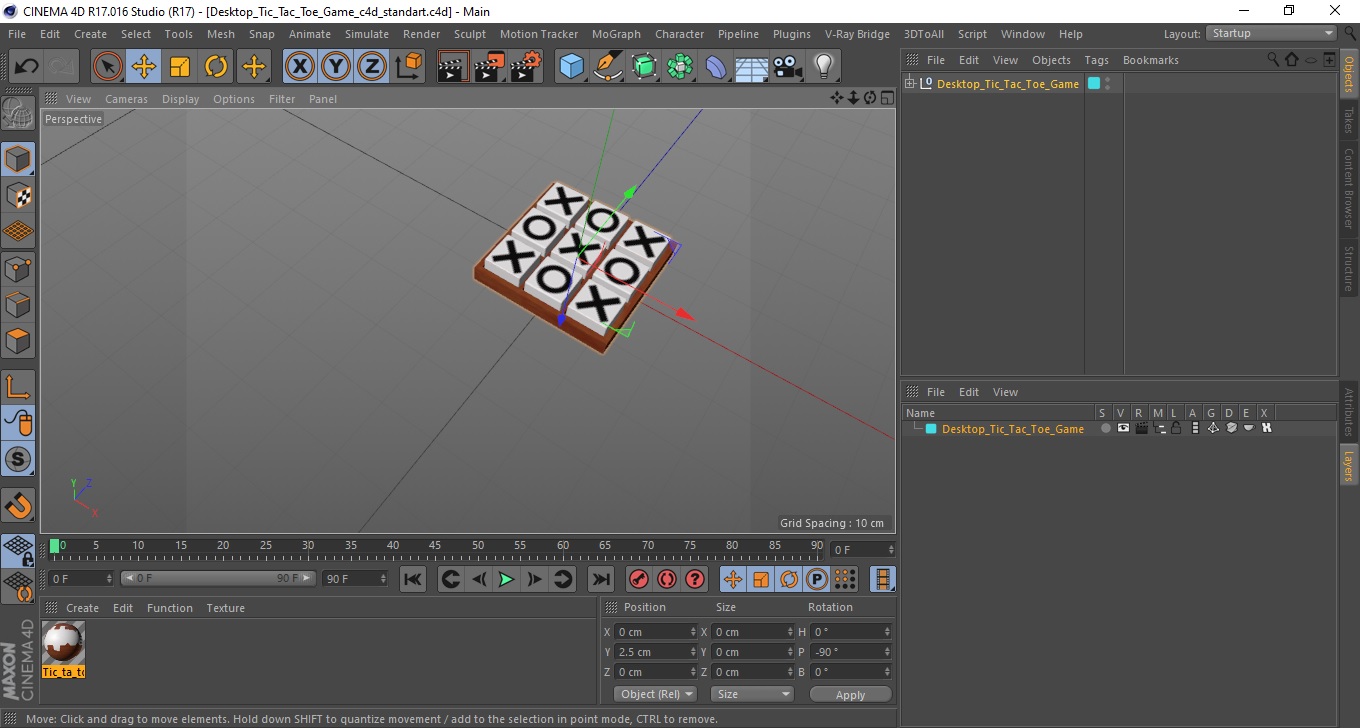Toggle the layer Solo dot for Desktop_Tic_Tac_Toe_Game
The width and height of the screenshot is (1360, 728).
(x=1105, y=428)
